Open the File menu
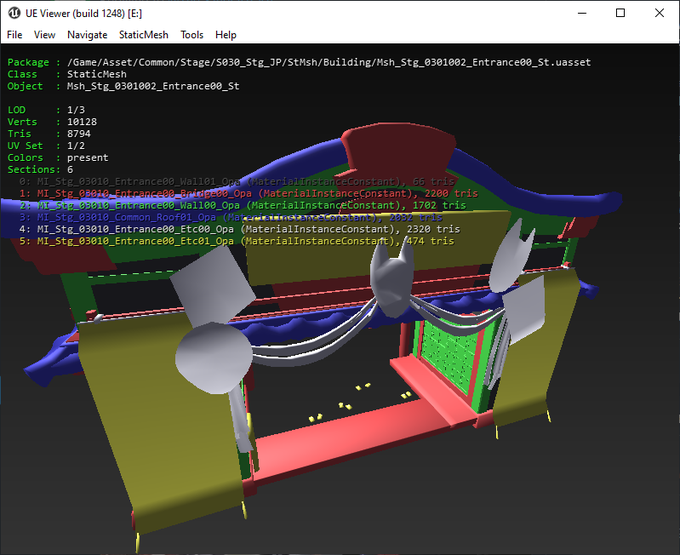Screen dimensions: 680x555 coord(15,35)
